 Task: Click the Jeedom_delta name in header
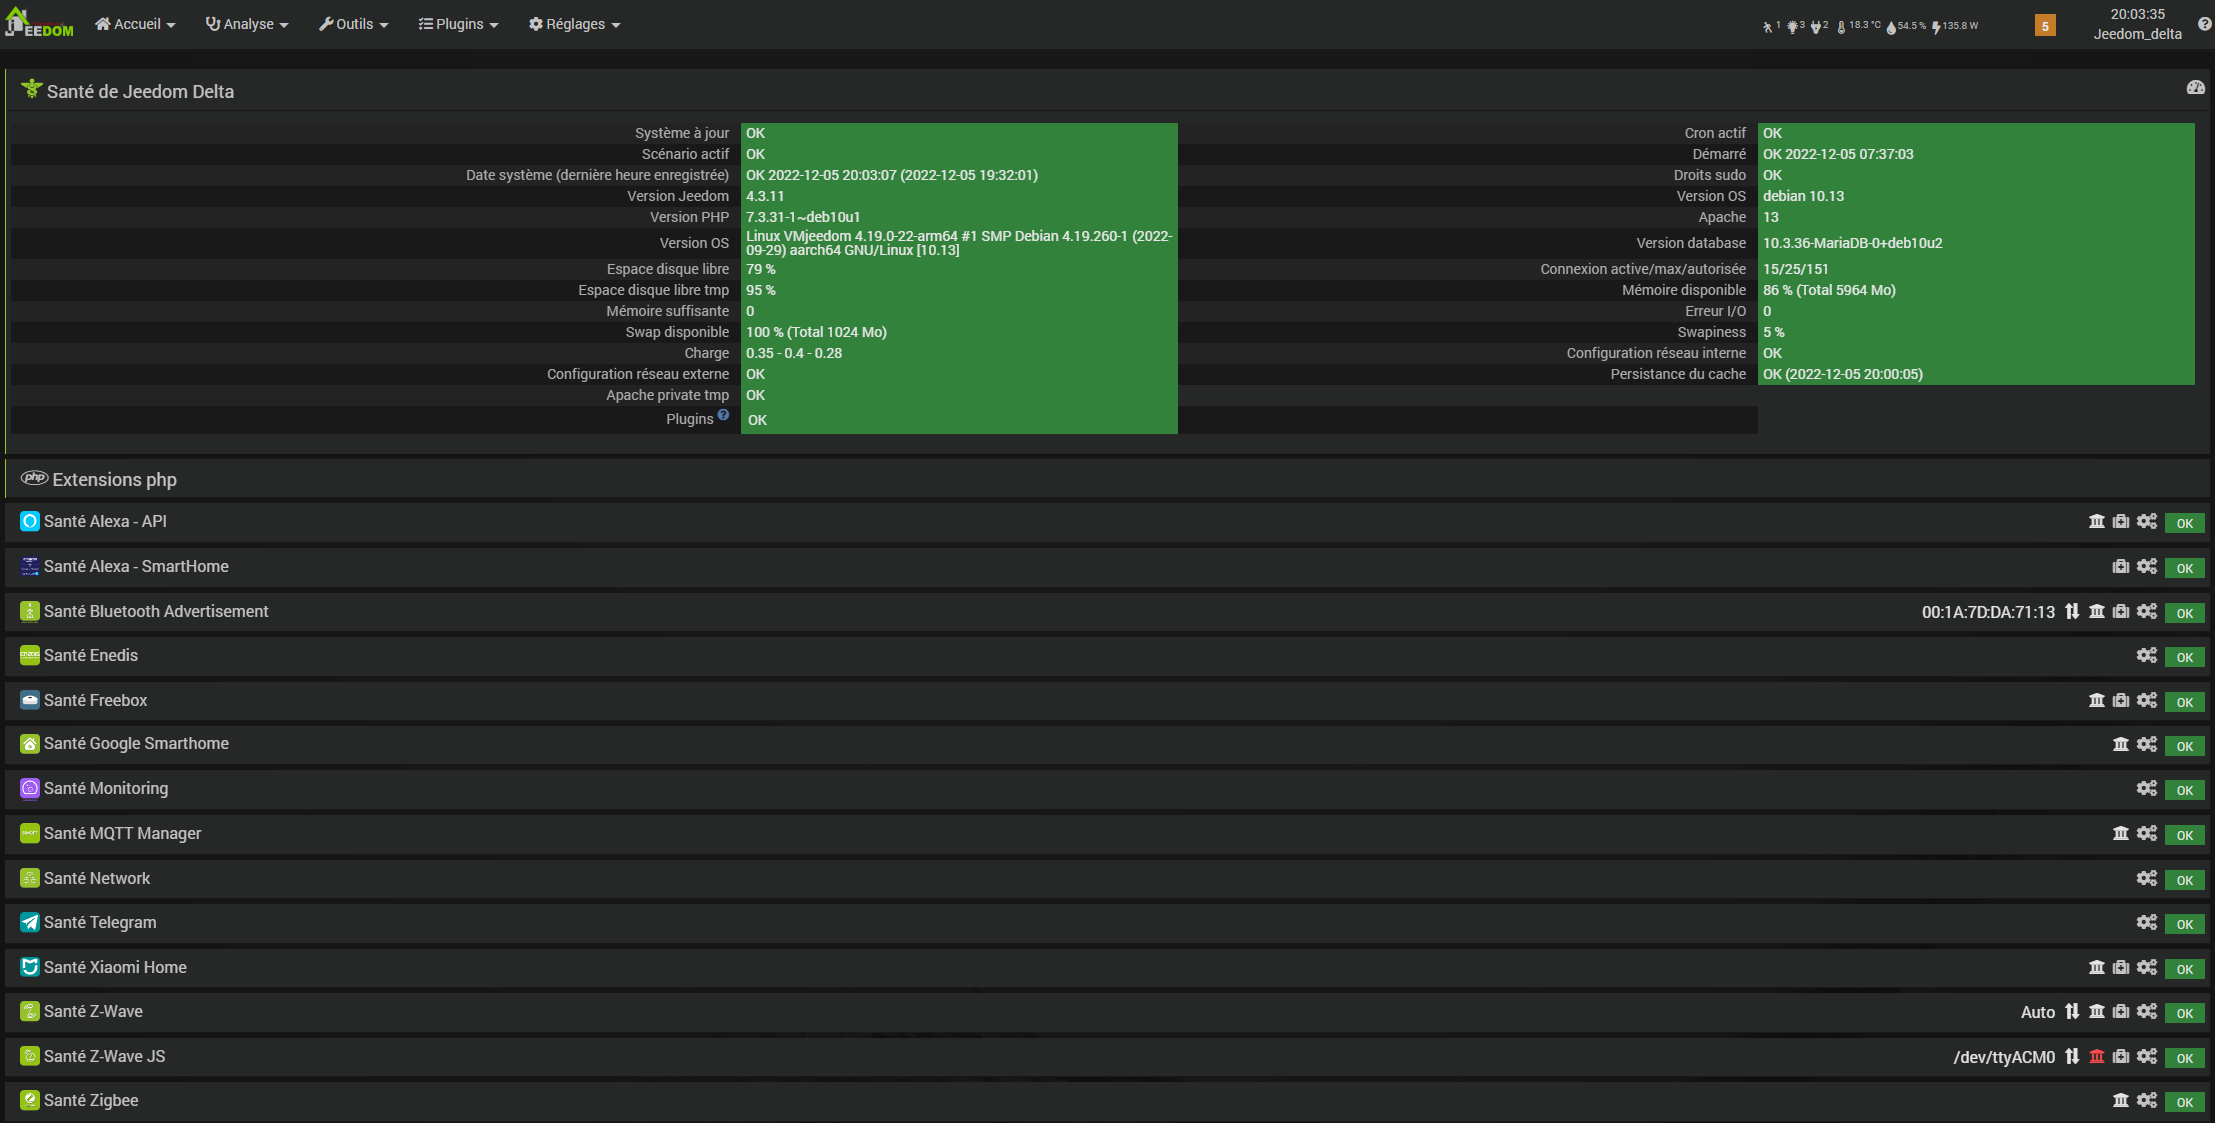(2138, 34)
